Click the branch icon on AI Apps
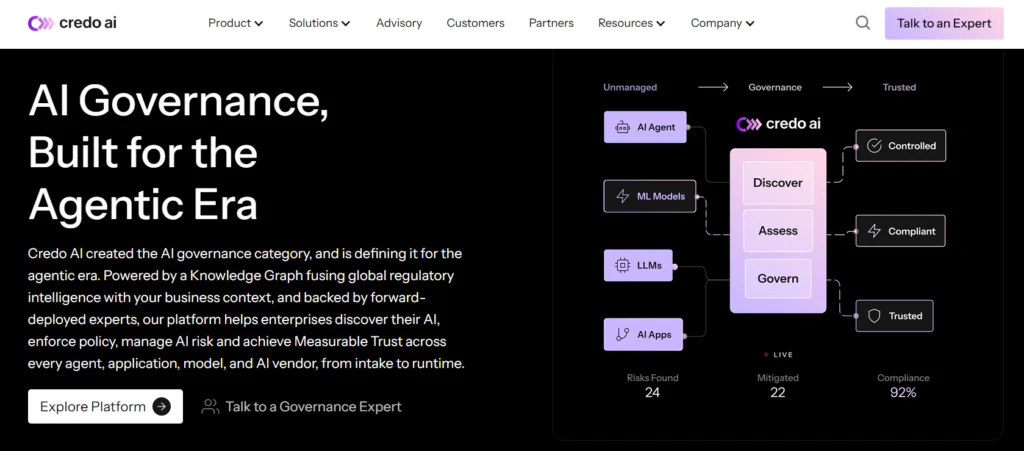 click(x=622, y=335)
